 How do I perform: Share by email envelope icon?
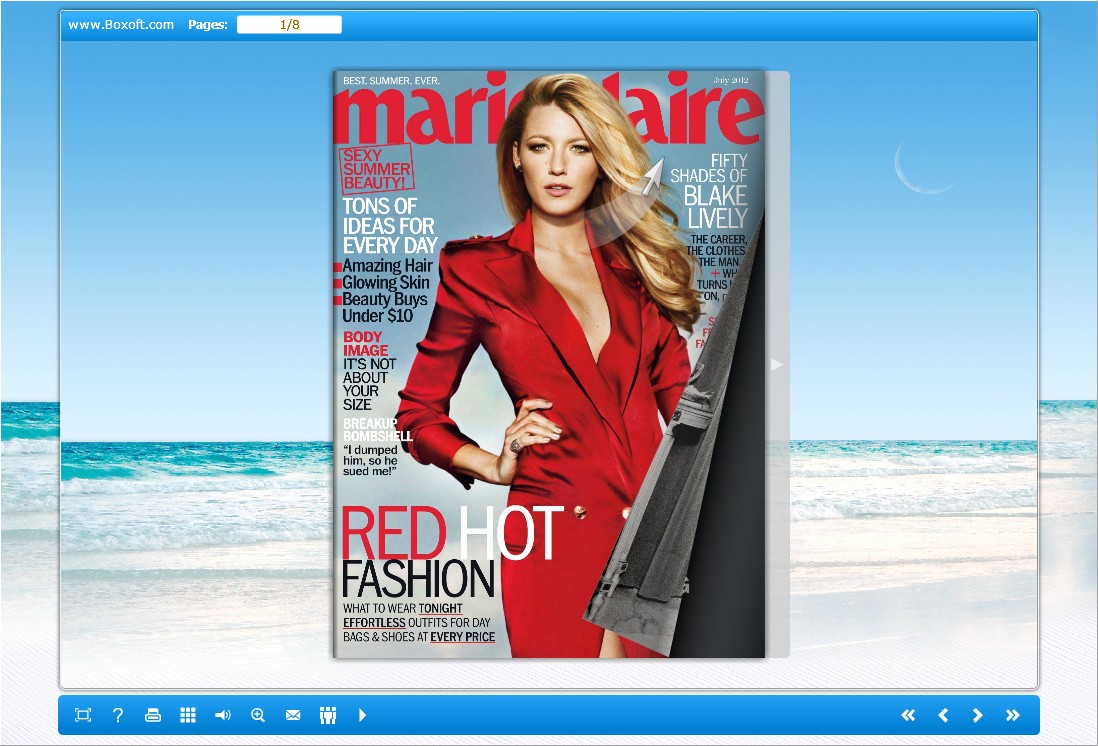[x=293, y=715]
